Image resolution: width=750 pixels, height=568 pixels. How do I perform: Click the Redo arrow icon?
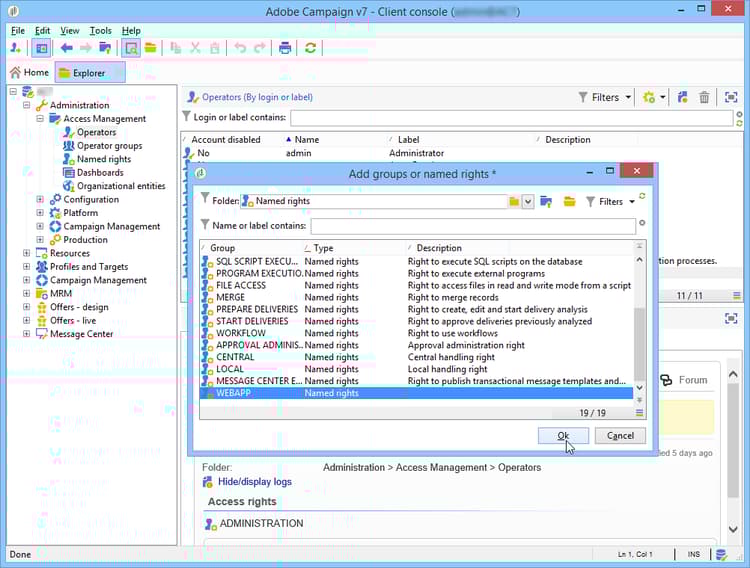260,48
